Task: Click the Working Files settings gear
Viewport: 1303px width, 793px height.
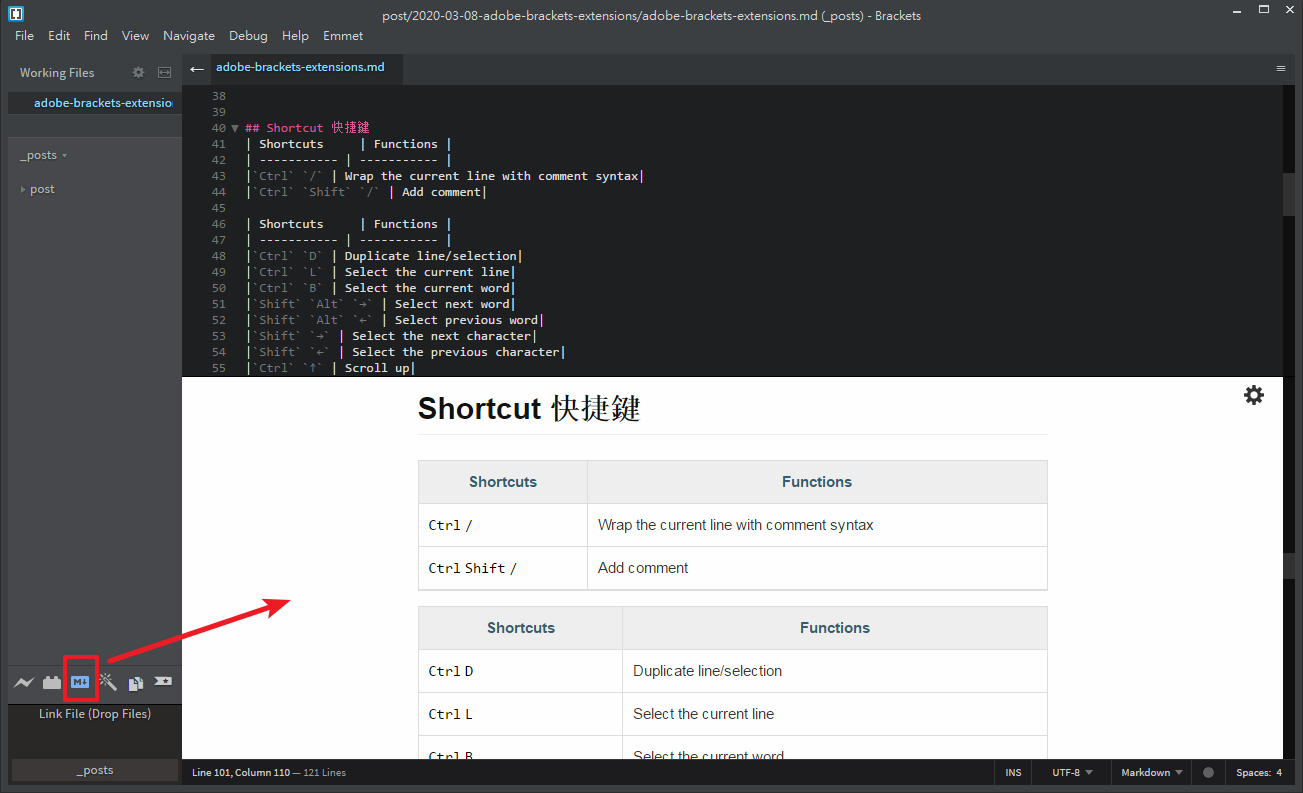Action: tap(137, 72)
